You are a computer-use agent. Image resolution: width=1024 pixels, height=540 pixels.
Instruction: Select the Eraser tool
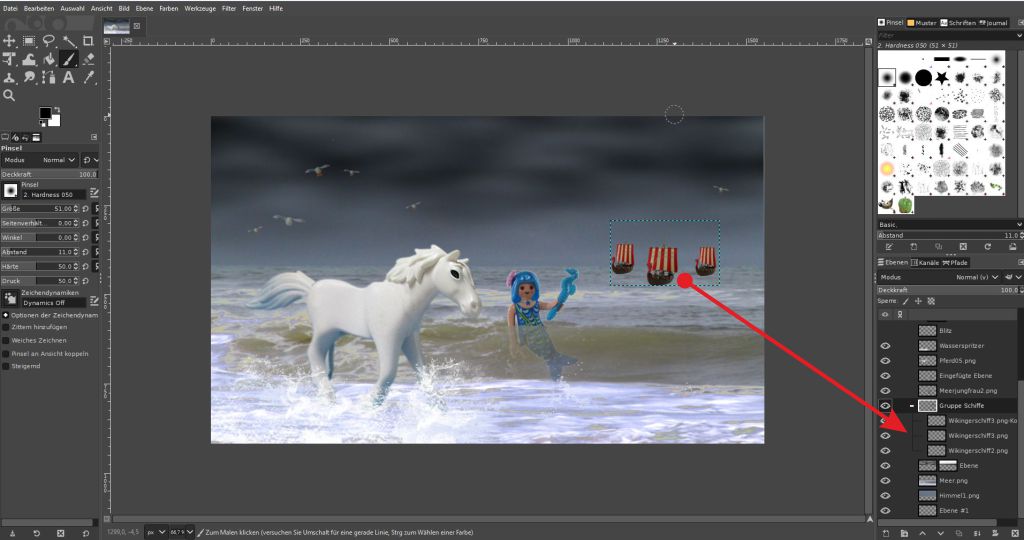(x=88, y=59)
